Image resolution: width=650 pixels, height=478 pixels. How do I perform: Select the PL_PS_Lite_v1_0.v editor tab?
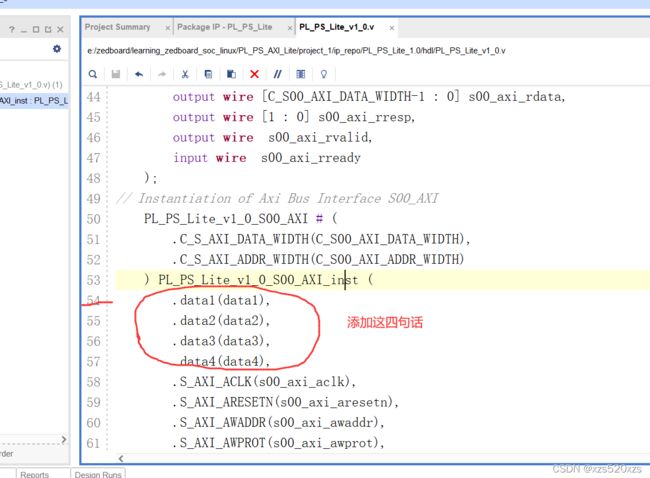[337, 27]
